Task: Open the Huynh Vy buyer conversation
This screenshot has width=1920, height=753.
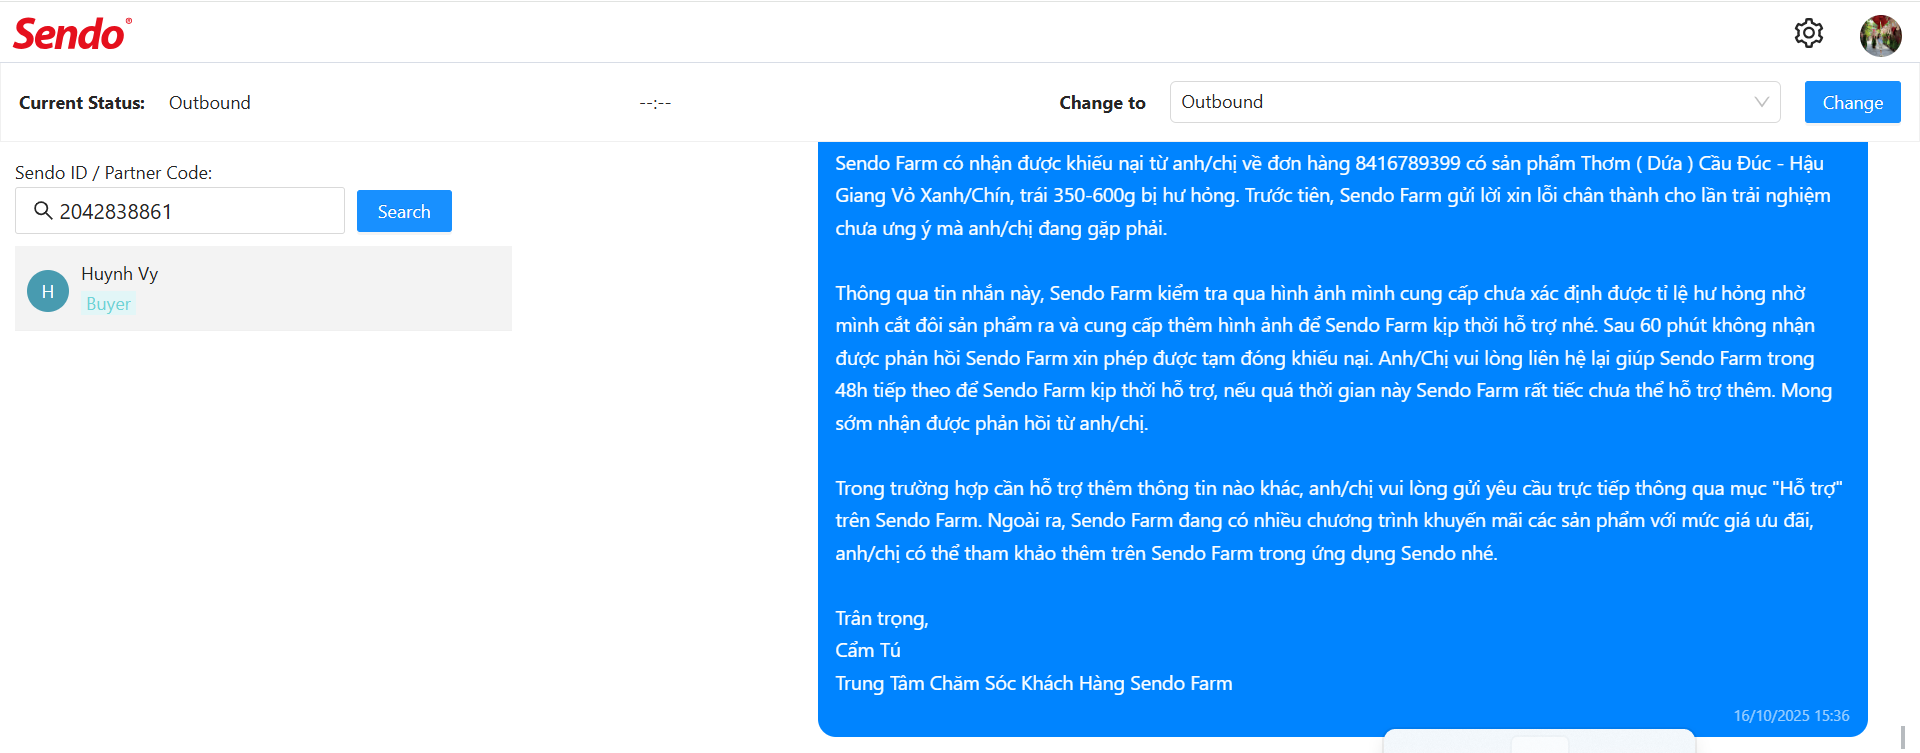Action: (x=263, y=289)
